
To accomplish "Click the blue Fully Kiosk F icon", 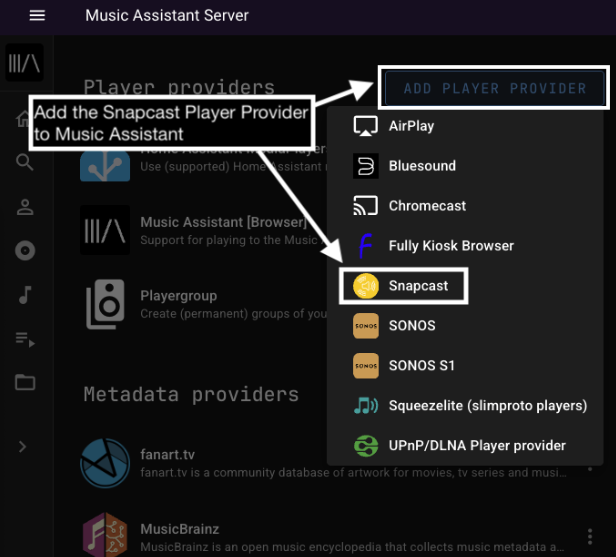I will [x=366, y=246].
